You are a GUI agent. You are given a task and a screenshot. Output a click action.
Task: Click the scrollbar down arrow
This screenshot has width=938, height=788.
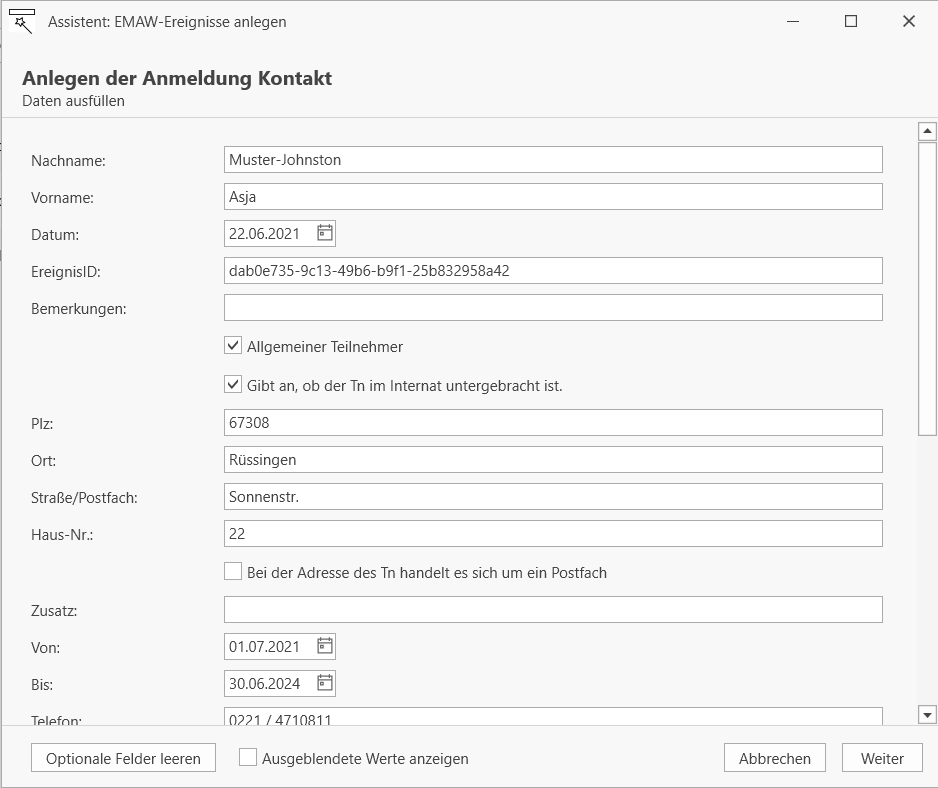(x=927, y=714)
